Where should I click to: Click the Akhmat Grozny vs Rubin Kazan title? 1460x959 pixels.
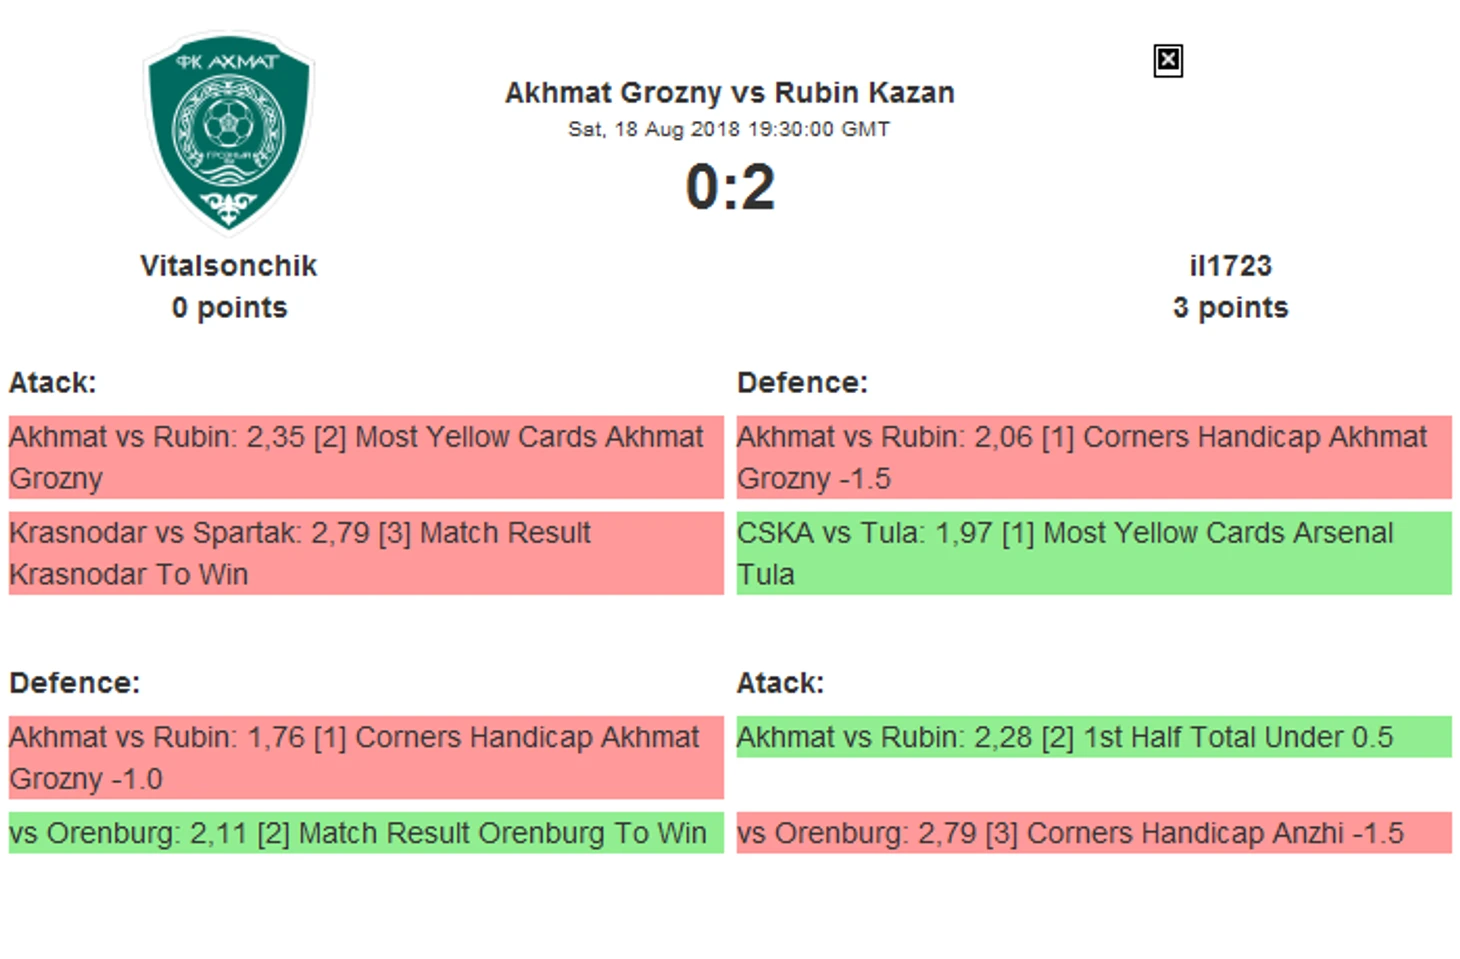point(729,93)
